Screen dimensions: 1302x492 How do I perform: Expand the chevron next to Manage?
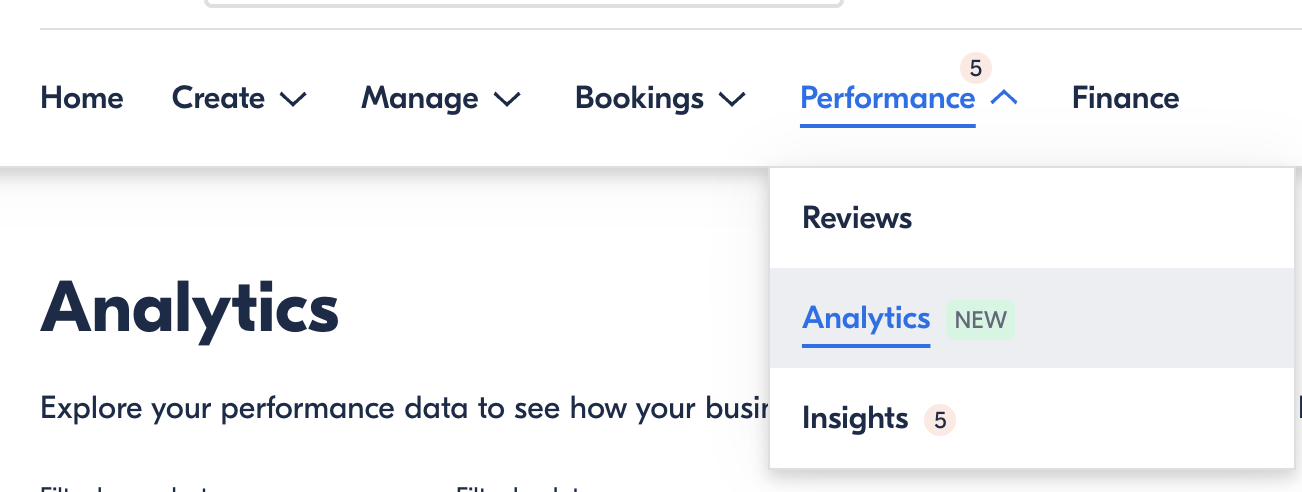[x=508, y=99]
